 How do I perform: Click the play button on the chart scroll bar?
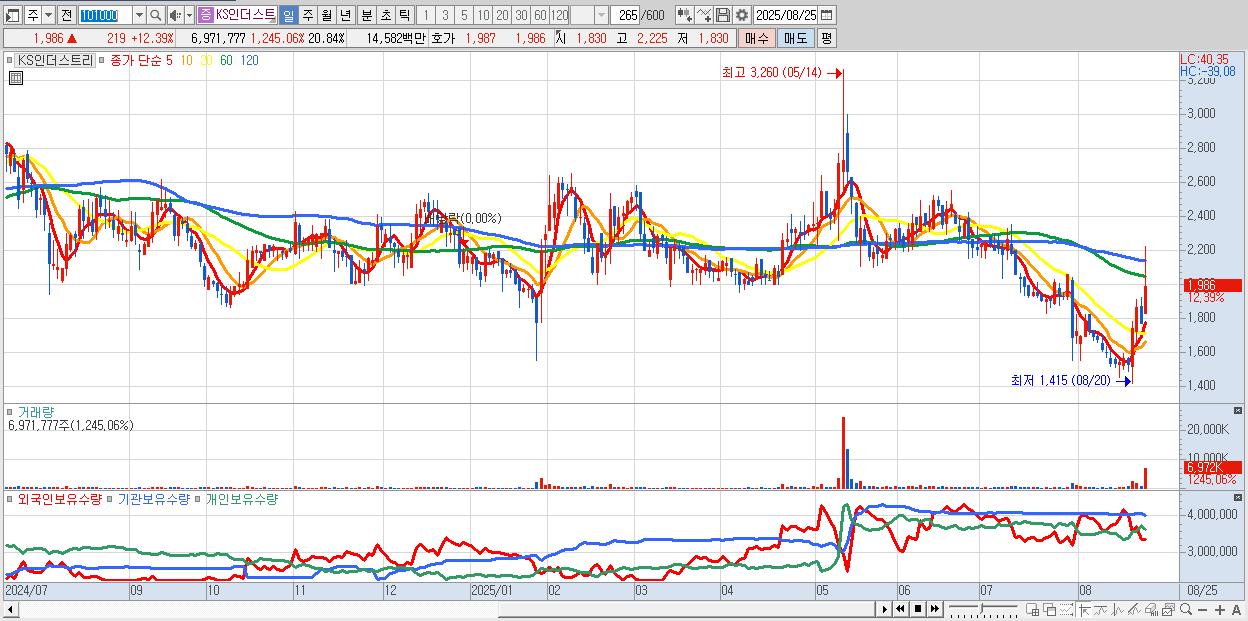[x=885, y=609]
